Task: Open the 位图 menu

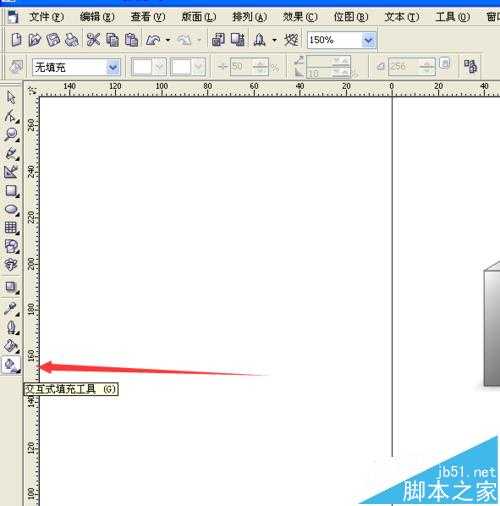Action: [351, 16]
